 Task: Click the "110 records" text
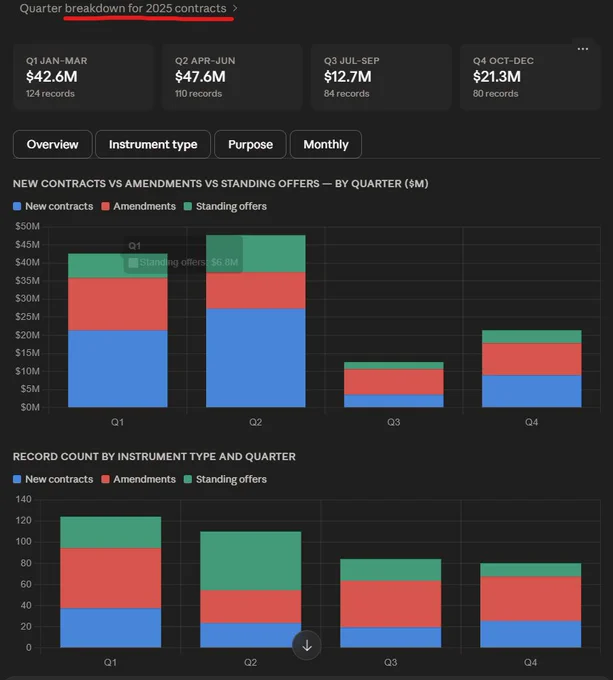click(199, 94)
